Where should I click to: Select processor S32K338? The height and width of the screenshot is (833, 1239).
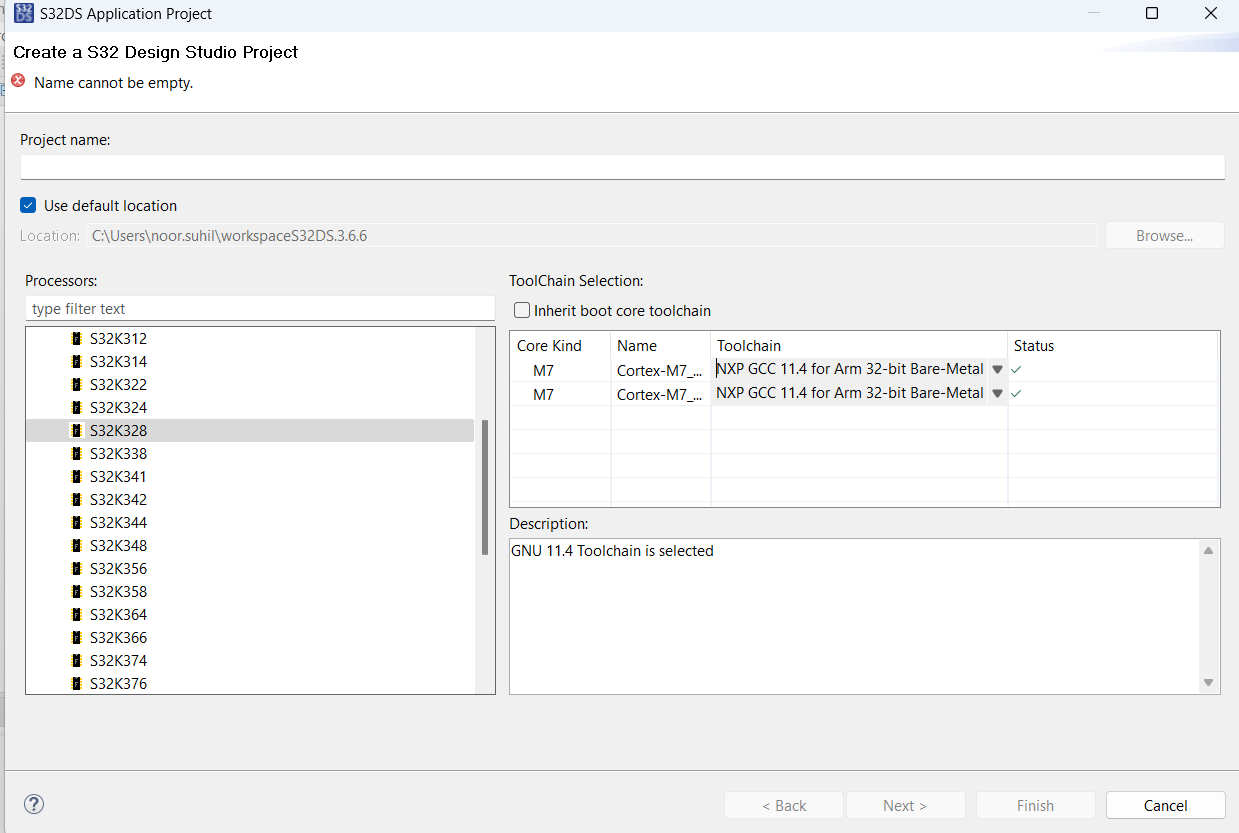118,454
